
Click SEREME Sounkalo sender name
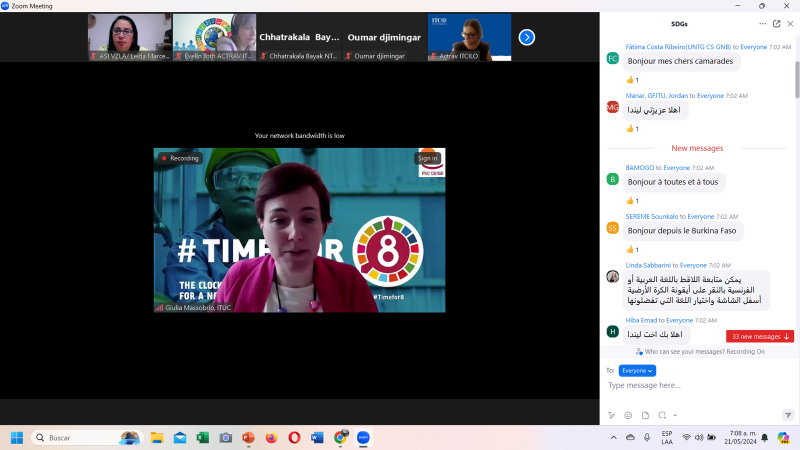(652, 216)
